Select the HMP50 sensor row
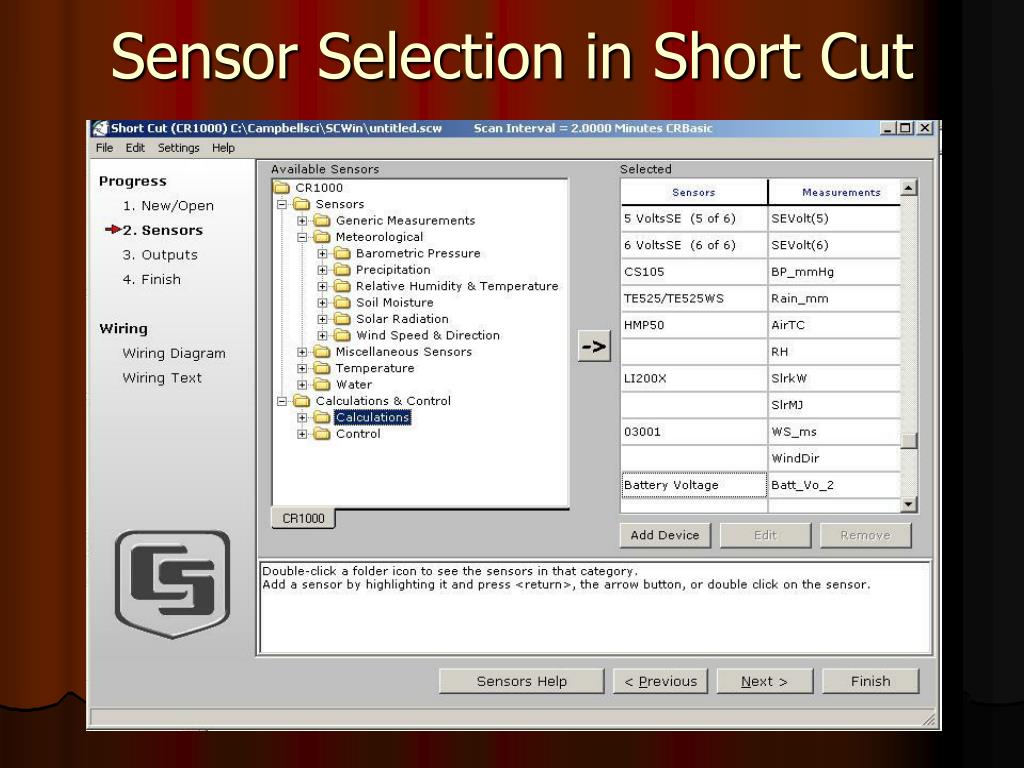Viewport: 1024px width, 768px height. click(694, 325)
